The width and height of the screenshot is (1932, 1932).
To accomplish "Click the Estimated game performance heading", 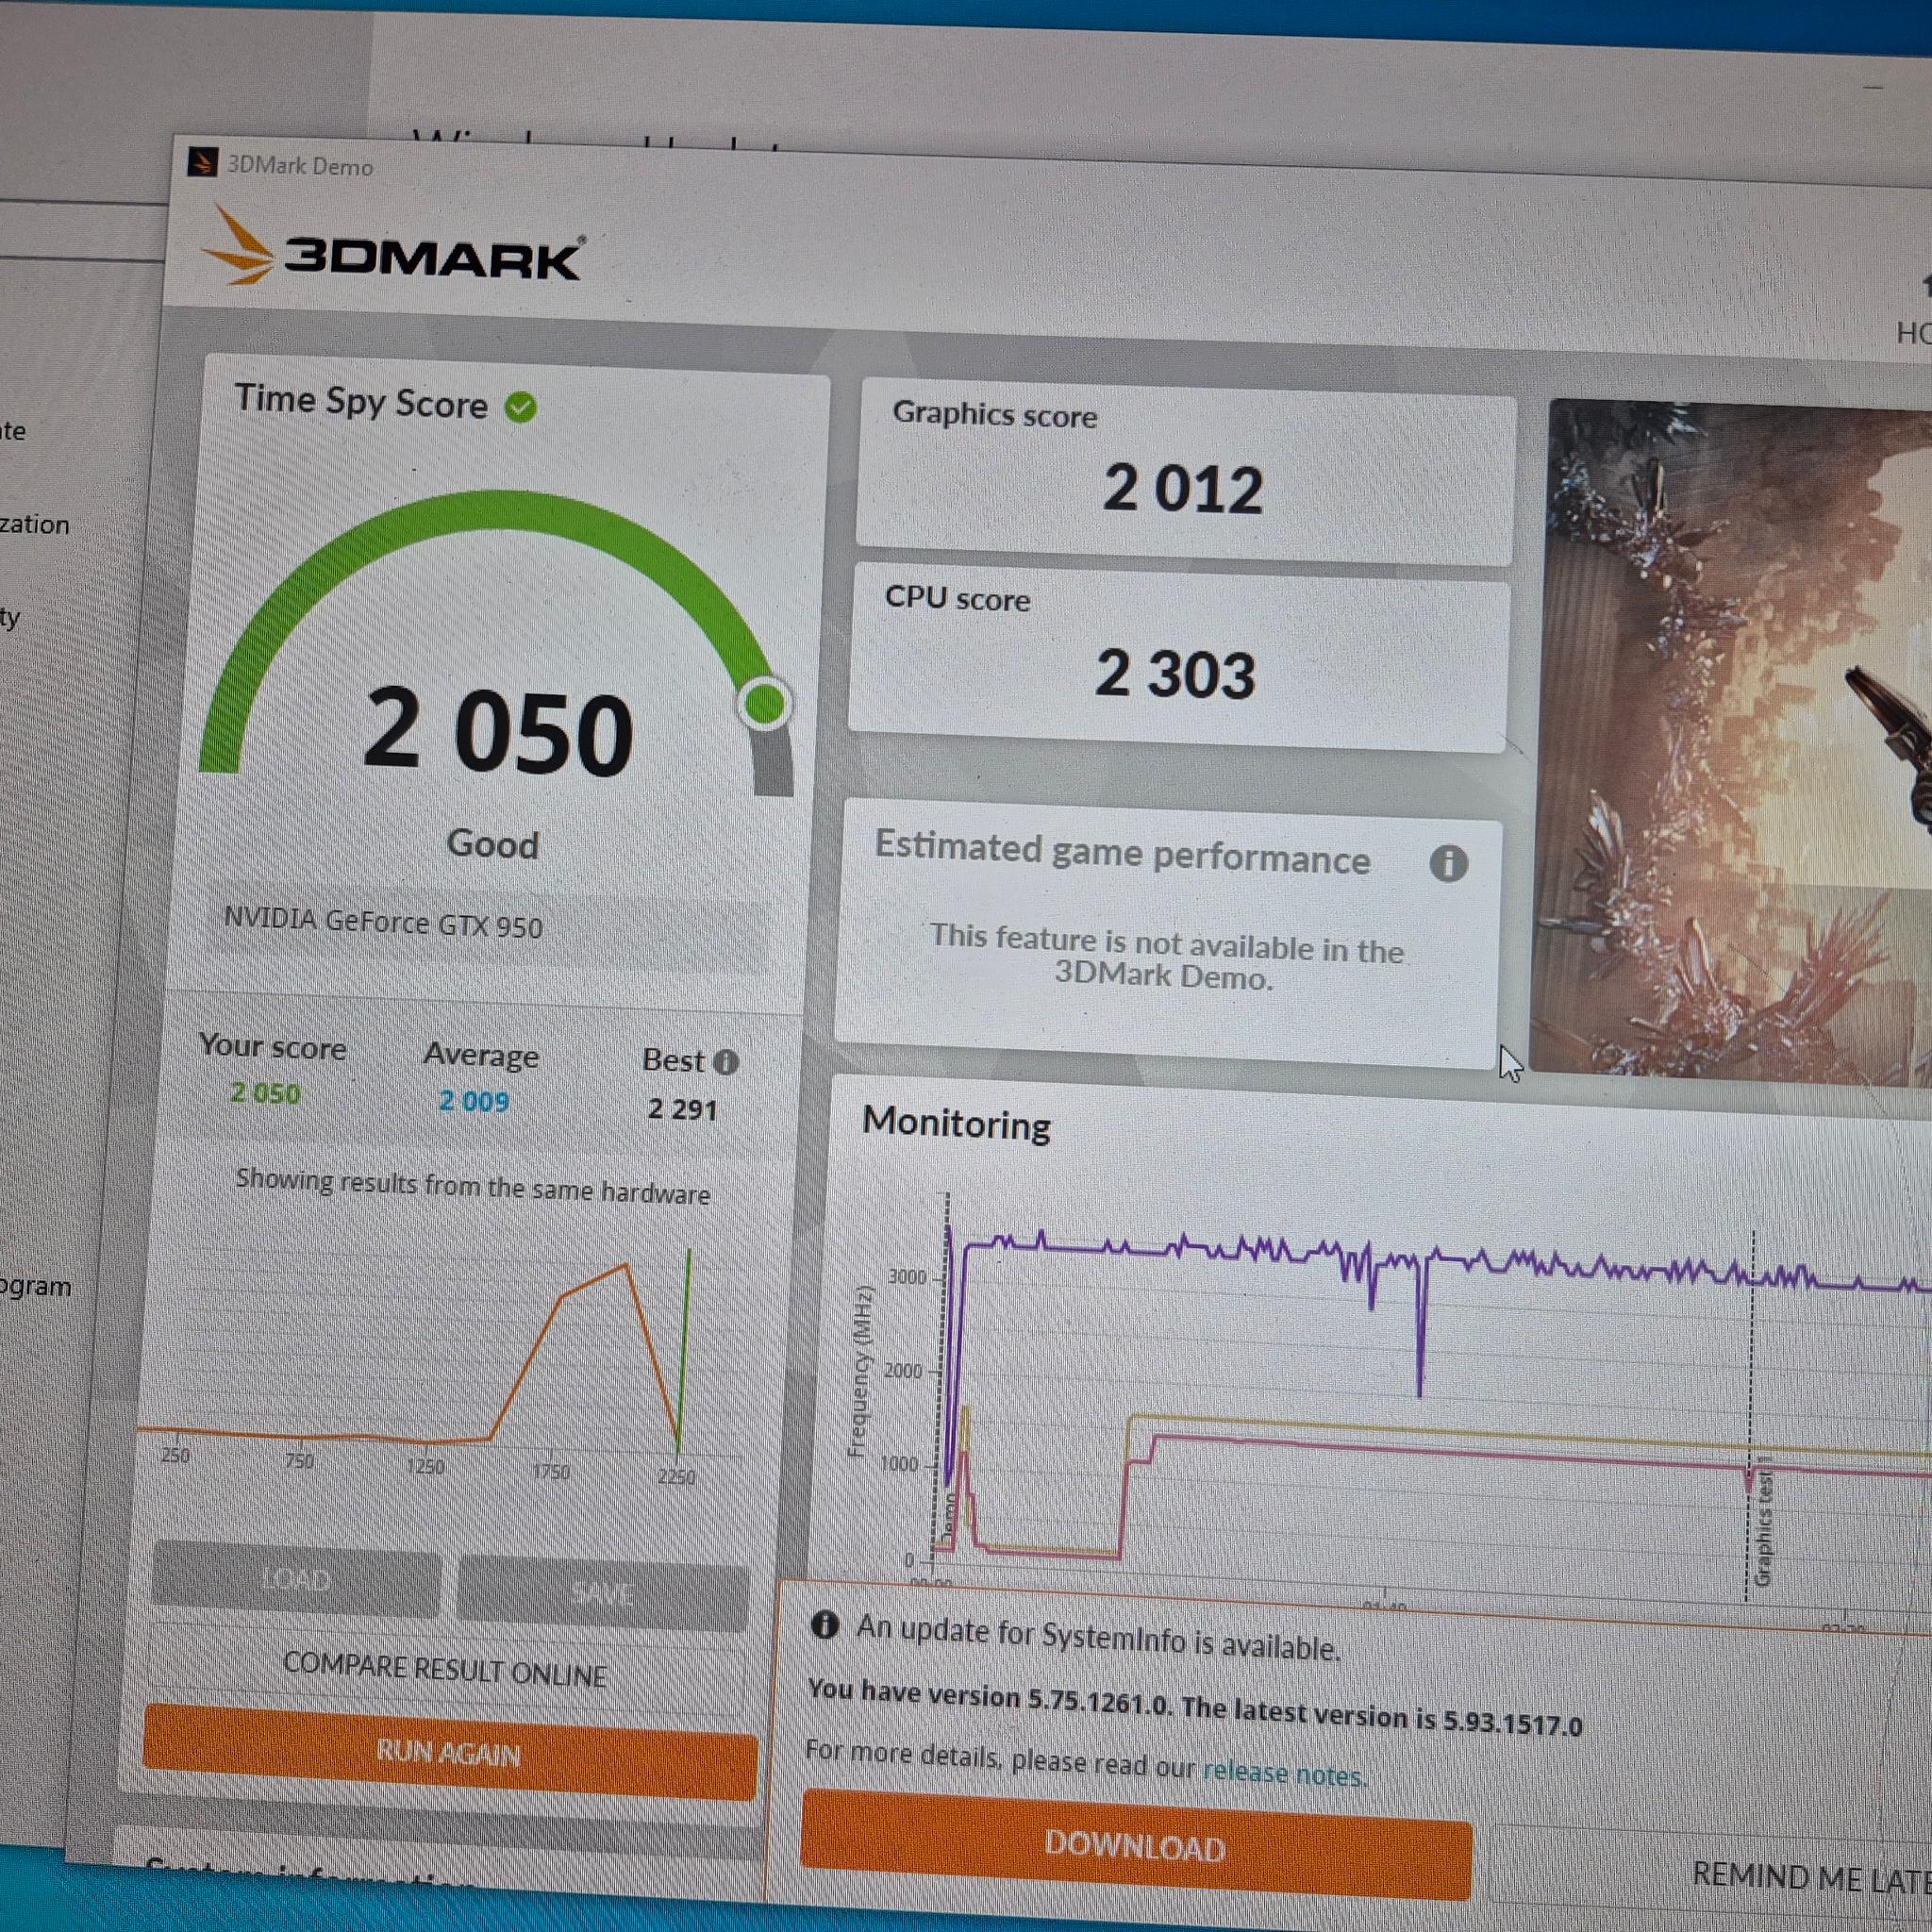I will pyautogui.click(x=1122, y=852).
